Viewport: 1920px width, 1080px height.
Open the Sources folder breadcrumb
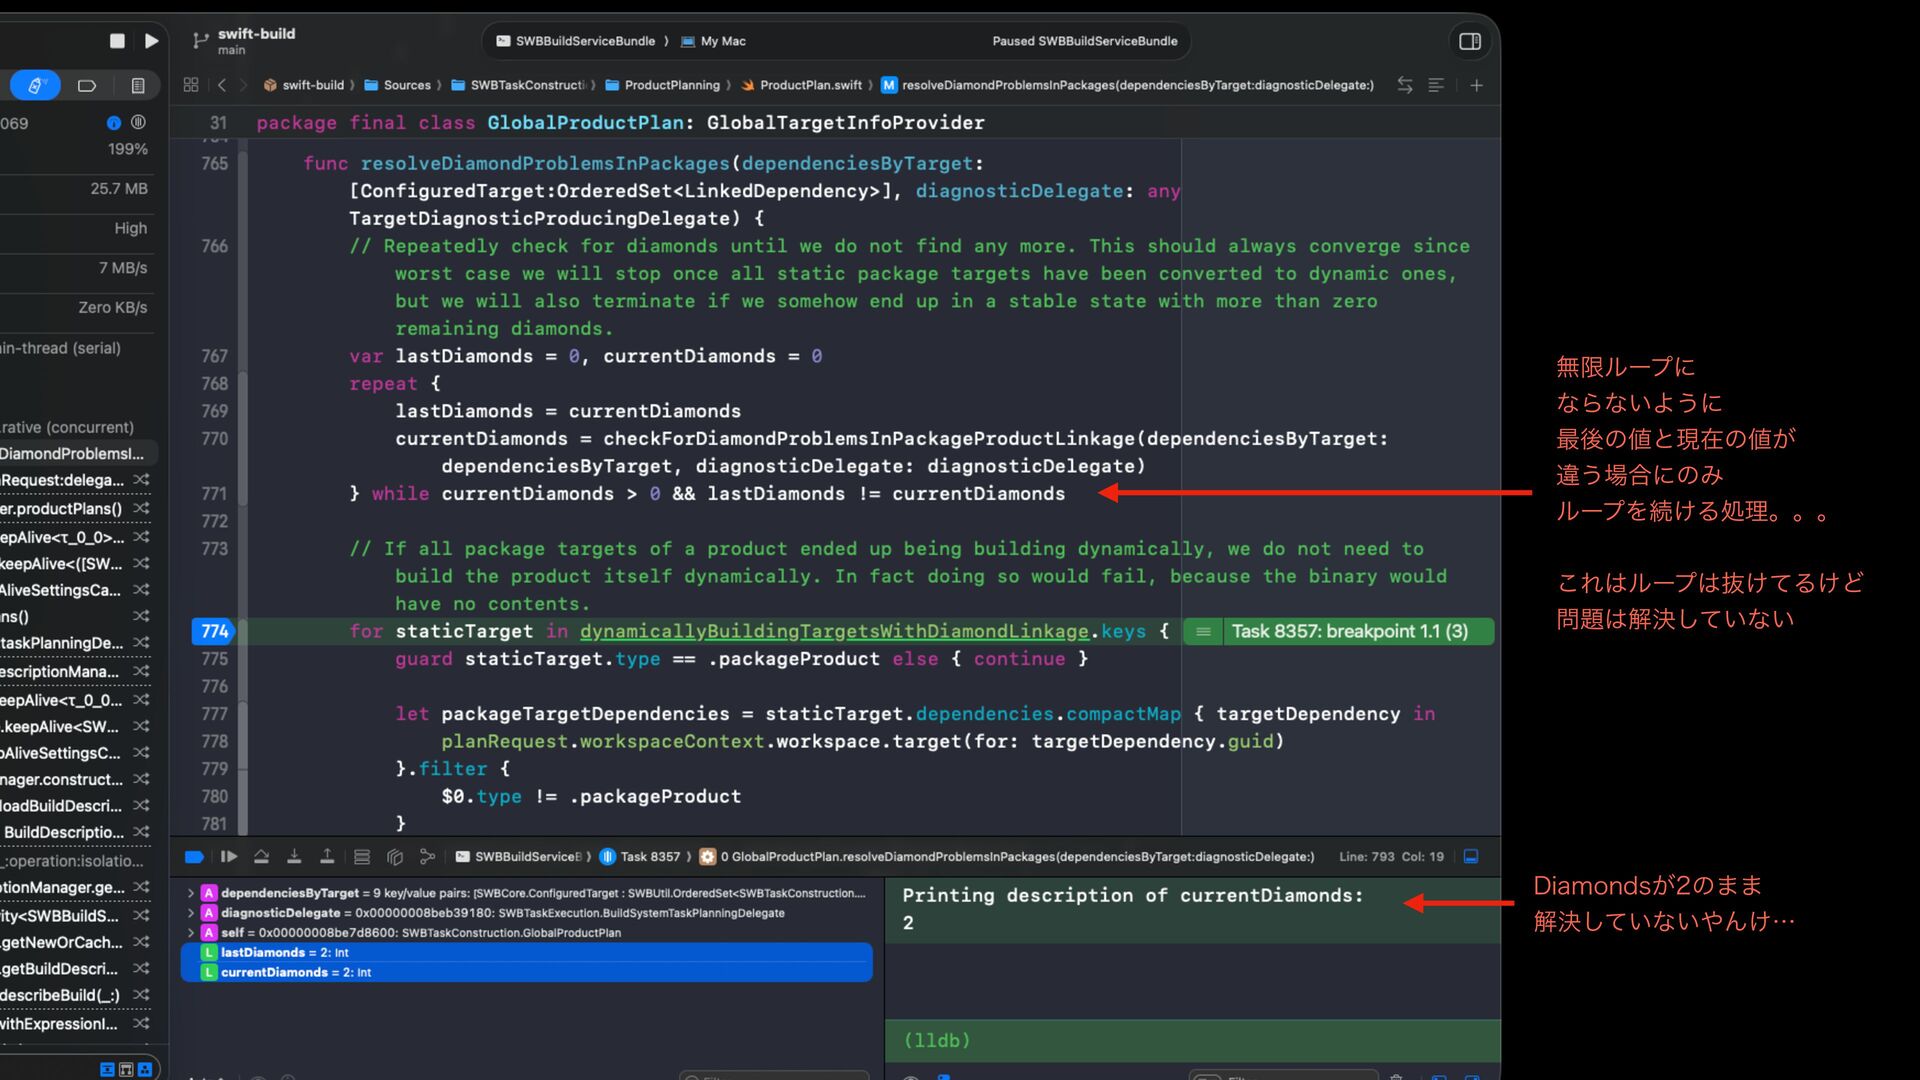[406, 86]
